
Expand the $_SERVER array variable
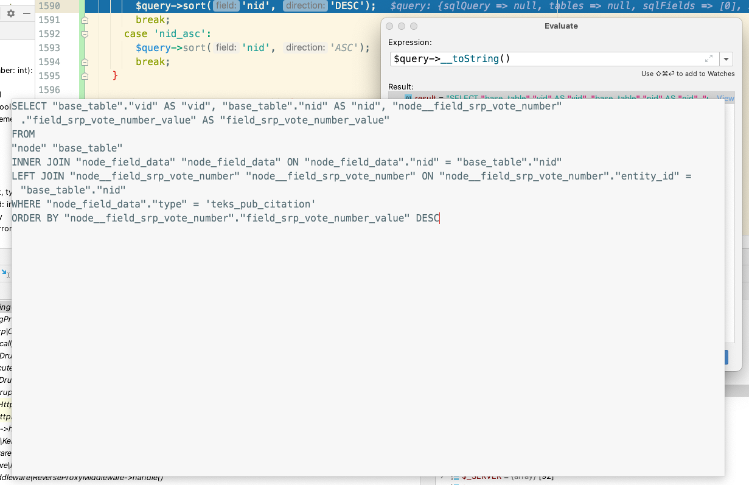(442, 477)
